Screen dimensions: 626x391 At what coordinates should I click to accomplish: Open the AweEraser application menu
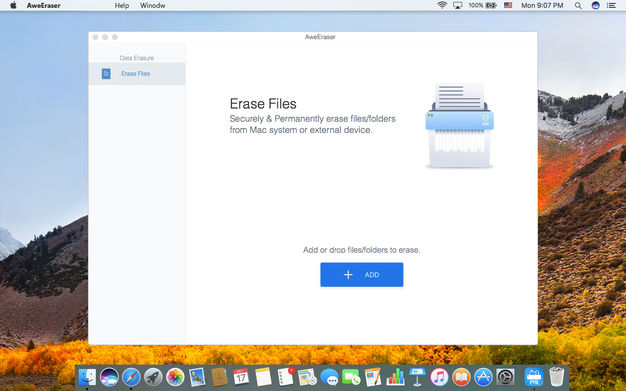44,6
